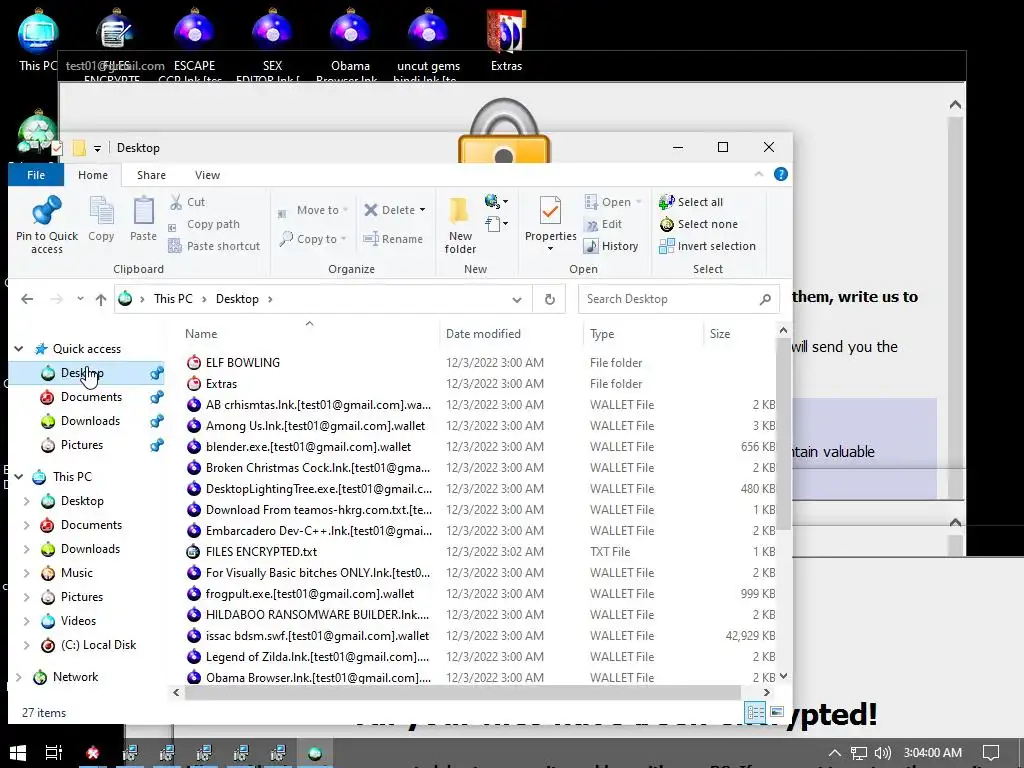
Task: Click the Rename icon in Organize
Action: click(x=371, y=238)
